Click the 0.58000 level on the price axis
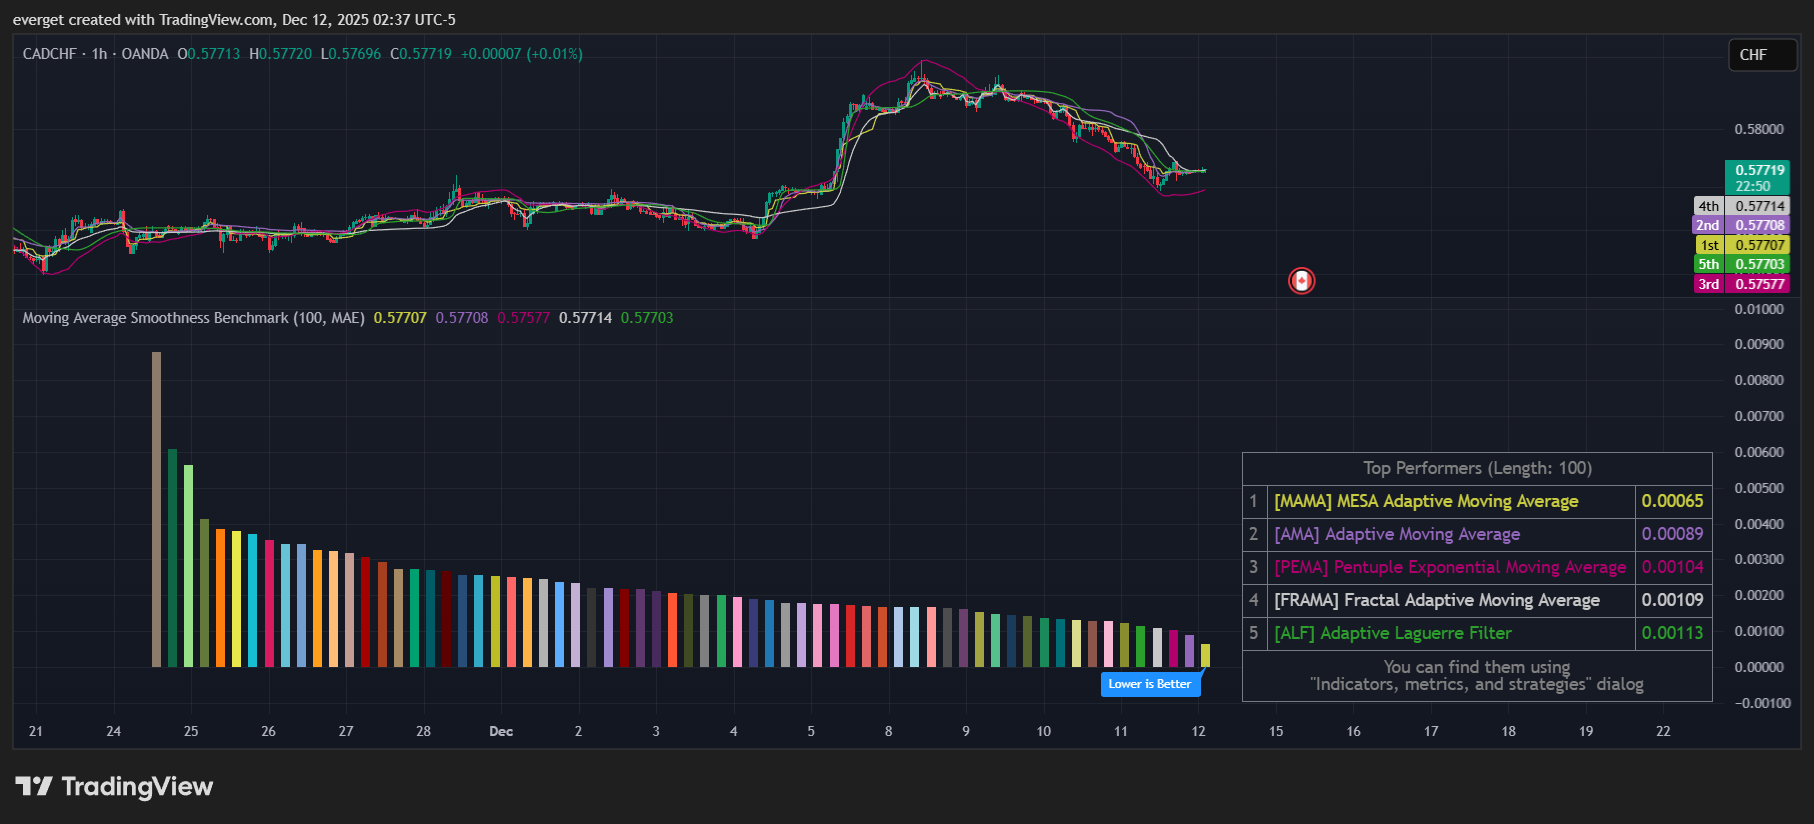 1759,129
